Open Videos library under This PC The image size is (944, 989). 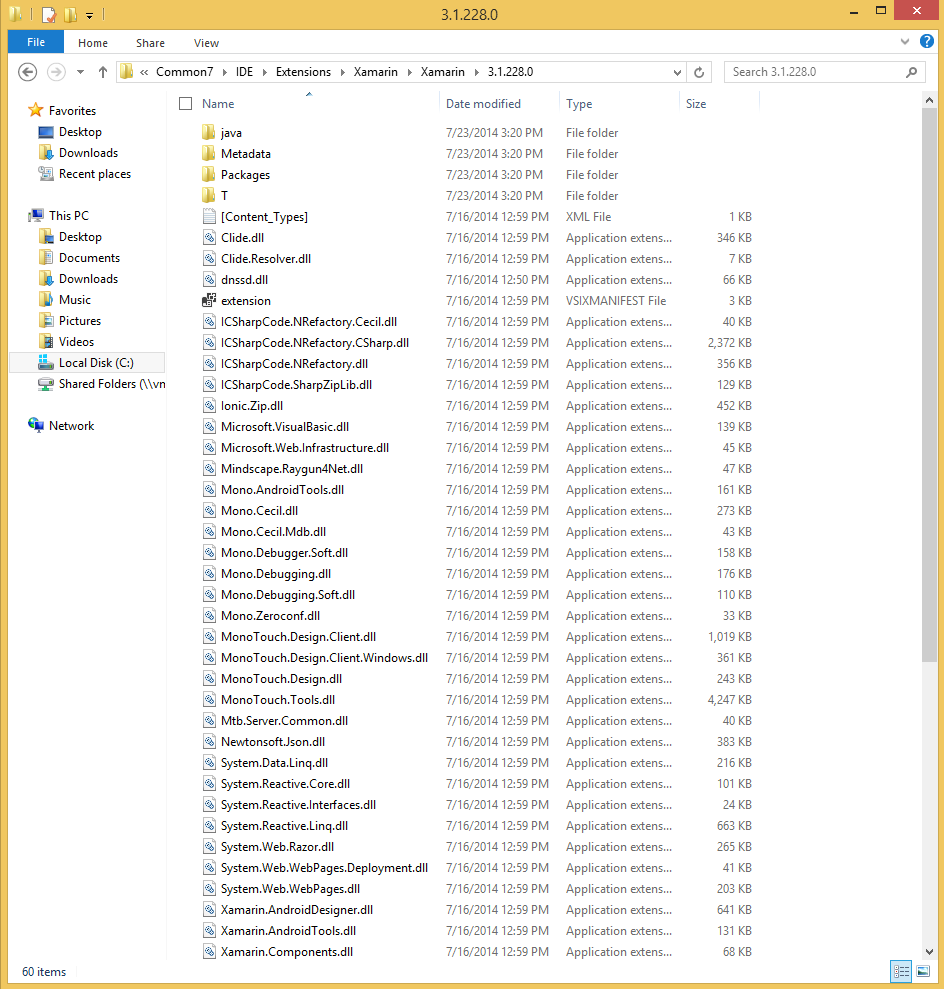point(76,342)
